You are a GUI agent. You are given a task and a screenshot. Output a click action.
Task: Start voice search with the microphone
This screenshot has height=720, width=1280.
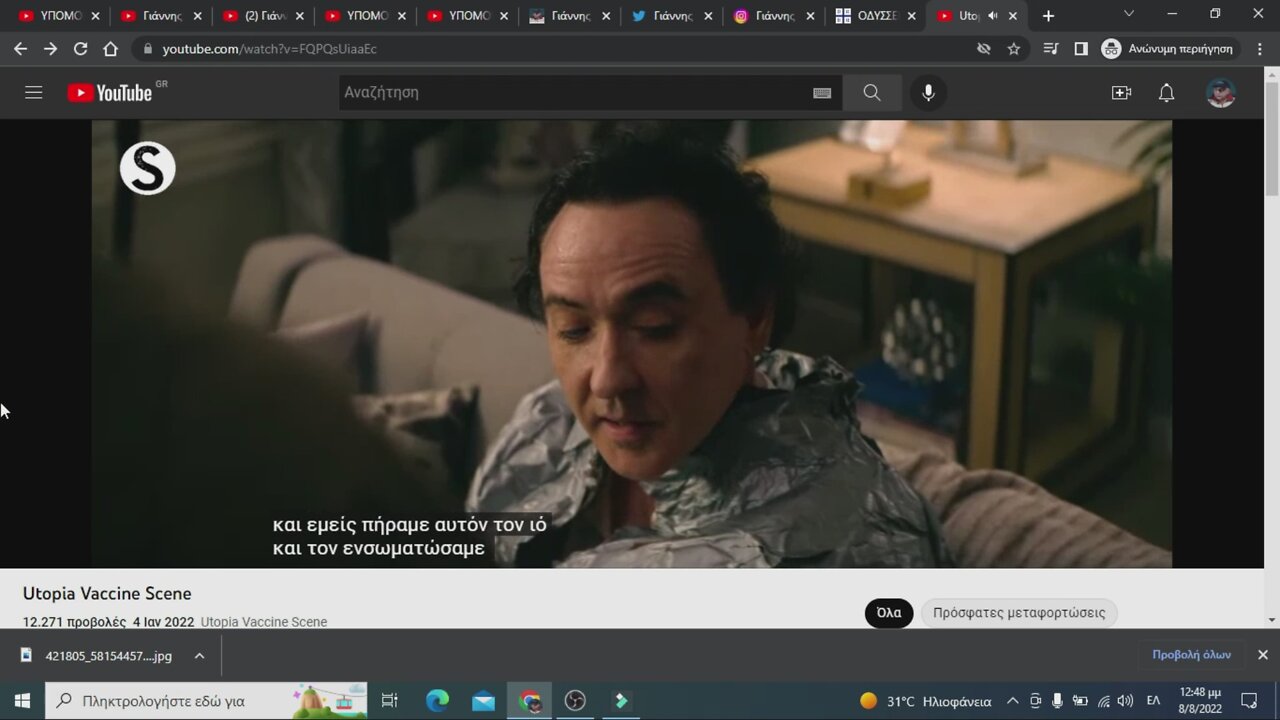[928, 93]
